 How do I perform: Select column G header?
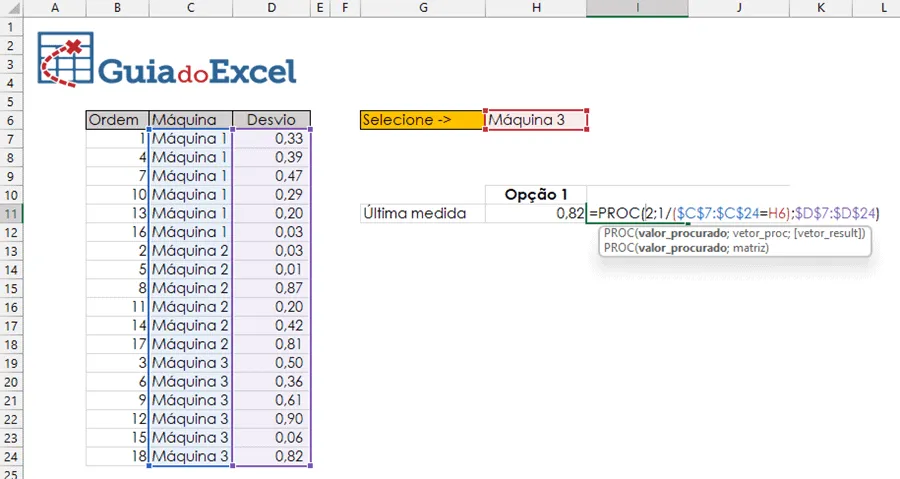423,8
